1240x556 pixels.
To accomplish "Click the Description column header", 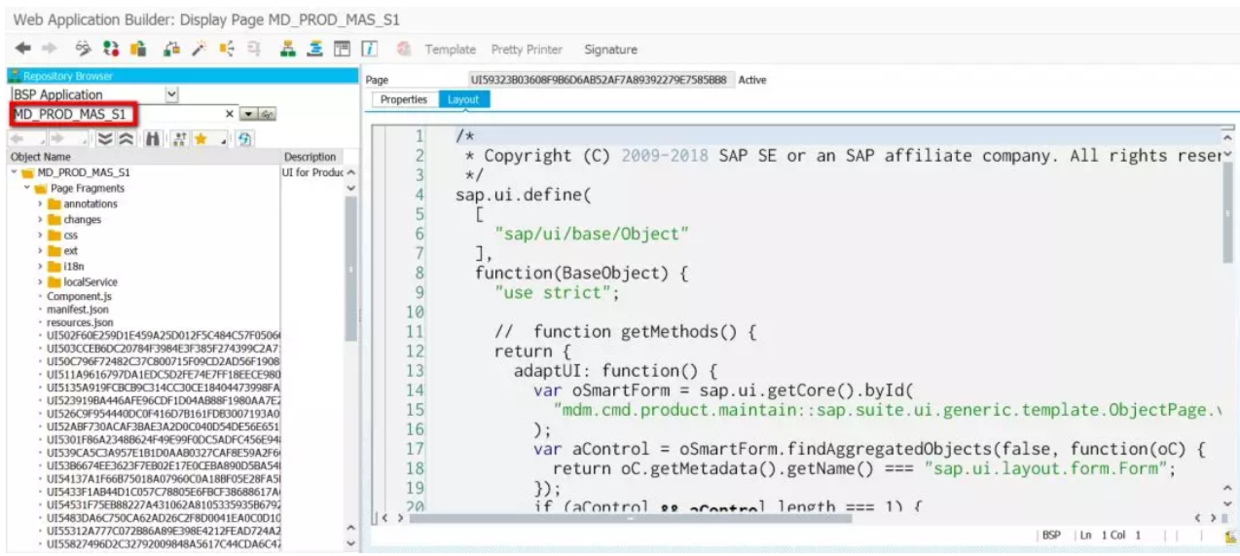I will pyautogui.click(x=313, y=157).
